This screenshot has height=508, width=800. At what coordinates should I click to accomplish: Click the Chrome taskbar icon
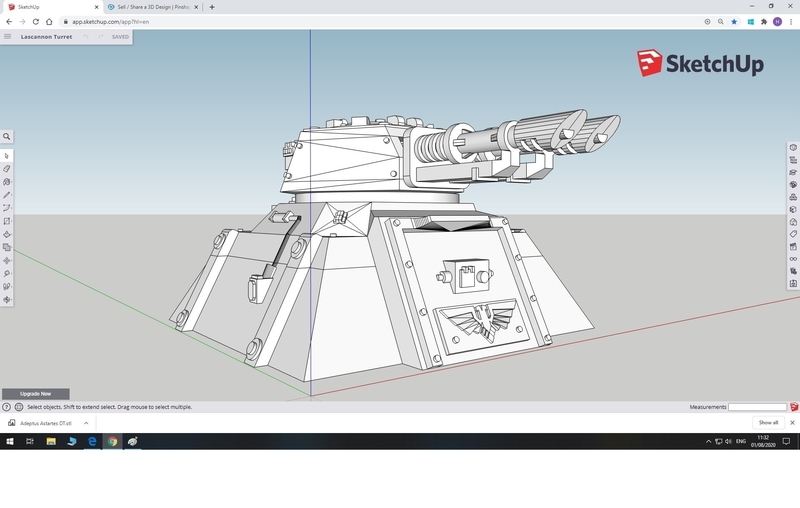(112, 442)
